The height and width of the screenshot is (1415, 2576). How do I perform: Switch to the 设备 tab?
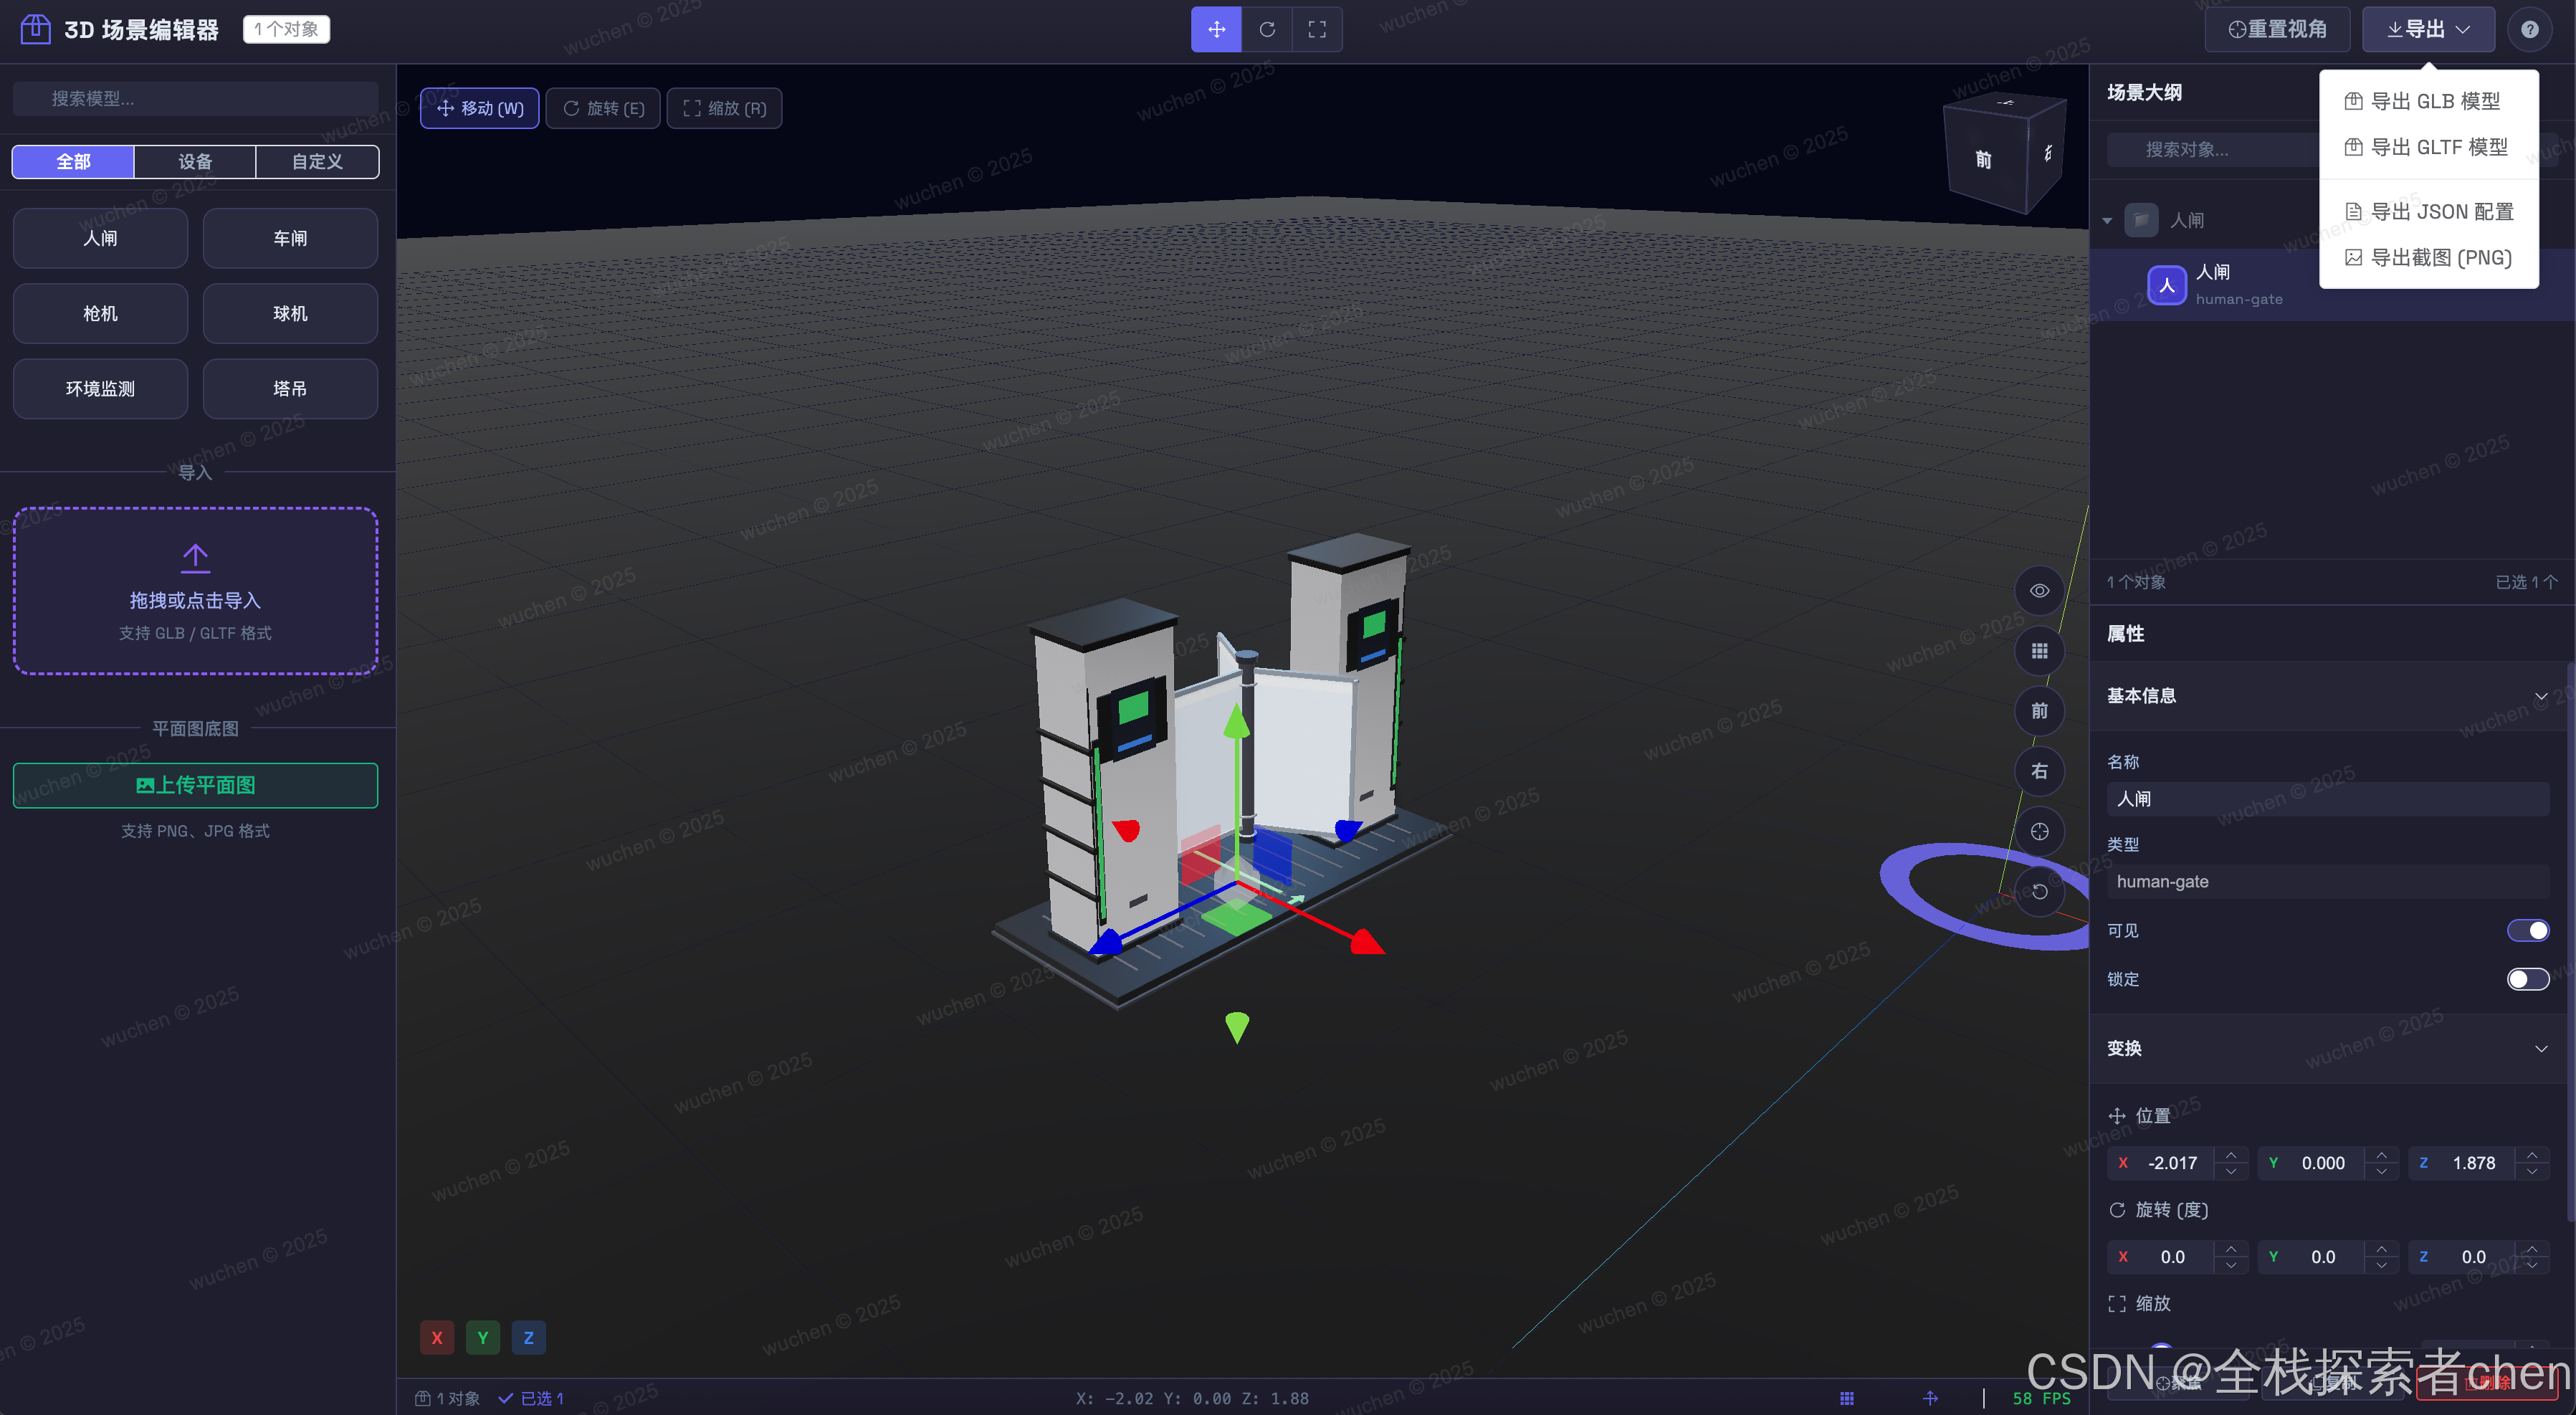[x=195, y=161]
